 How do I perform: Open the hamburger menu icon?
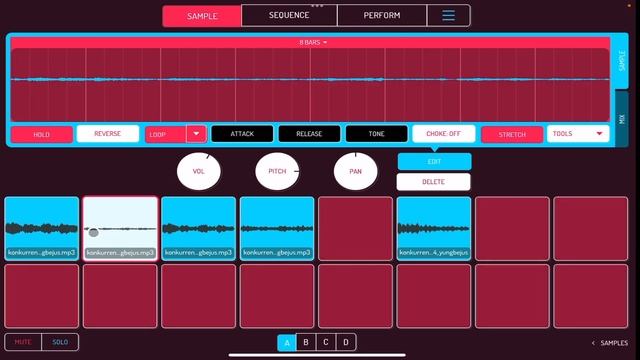[448, 16]
